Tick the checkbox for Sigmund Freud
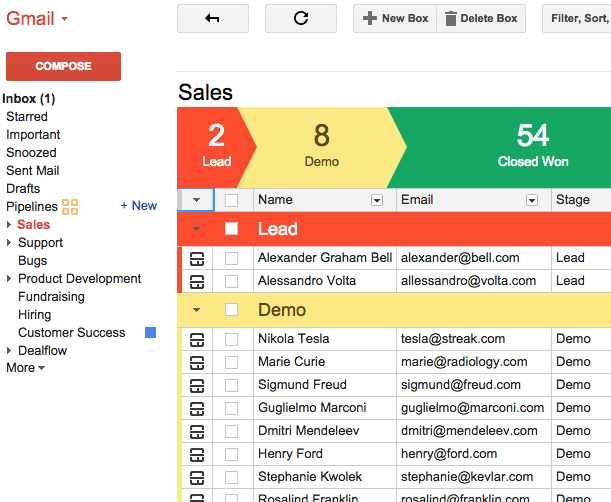 (232, 385)
